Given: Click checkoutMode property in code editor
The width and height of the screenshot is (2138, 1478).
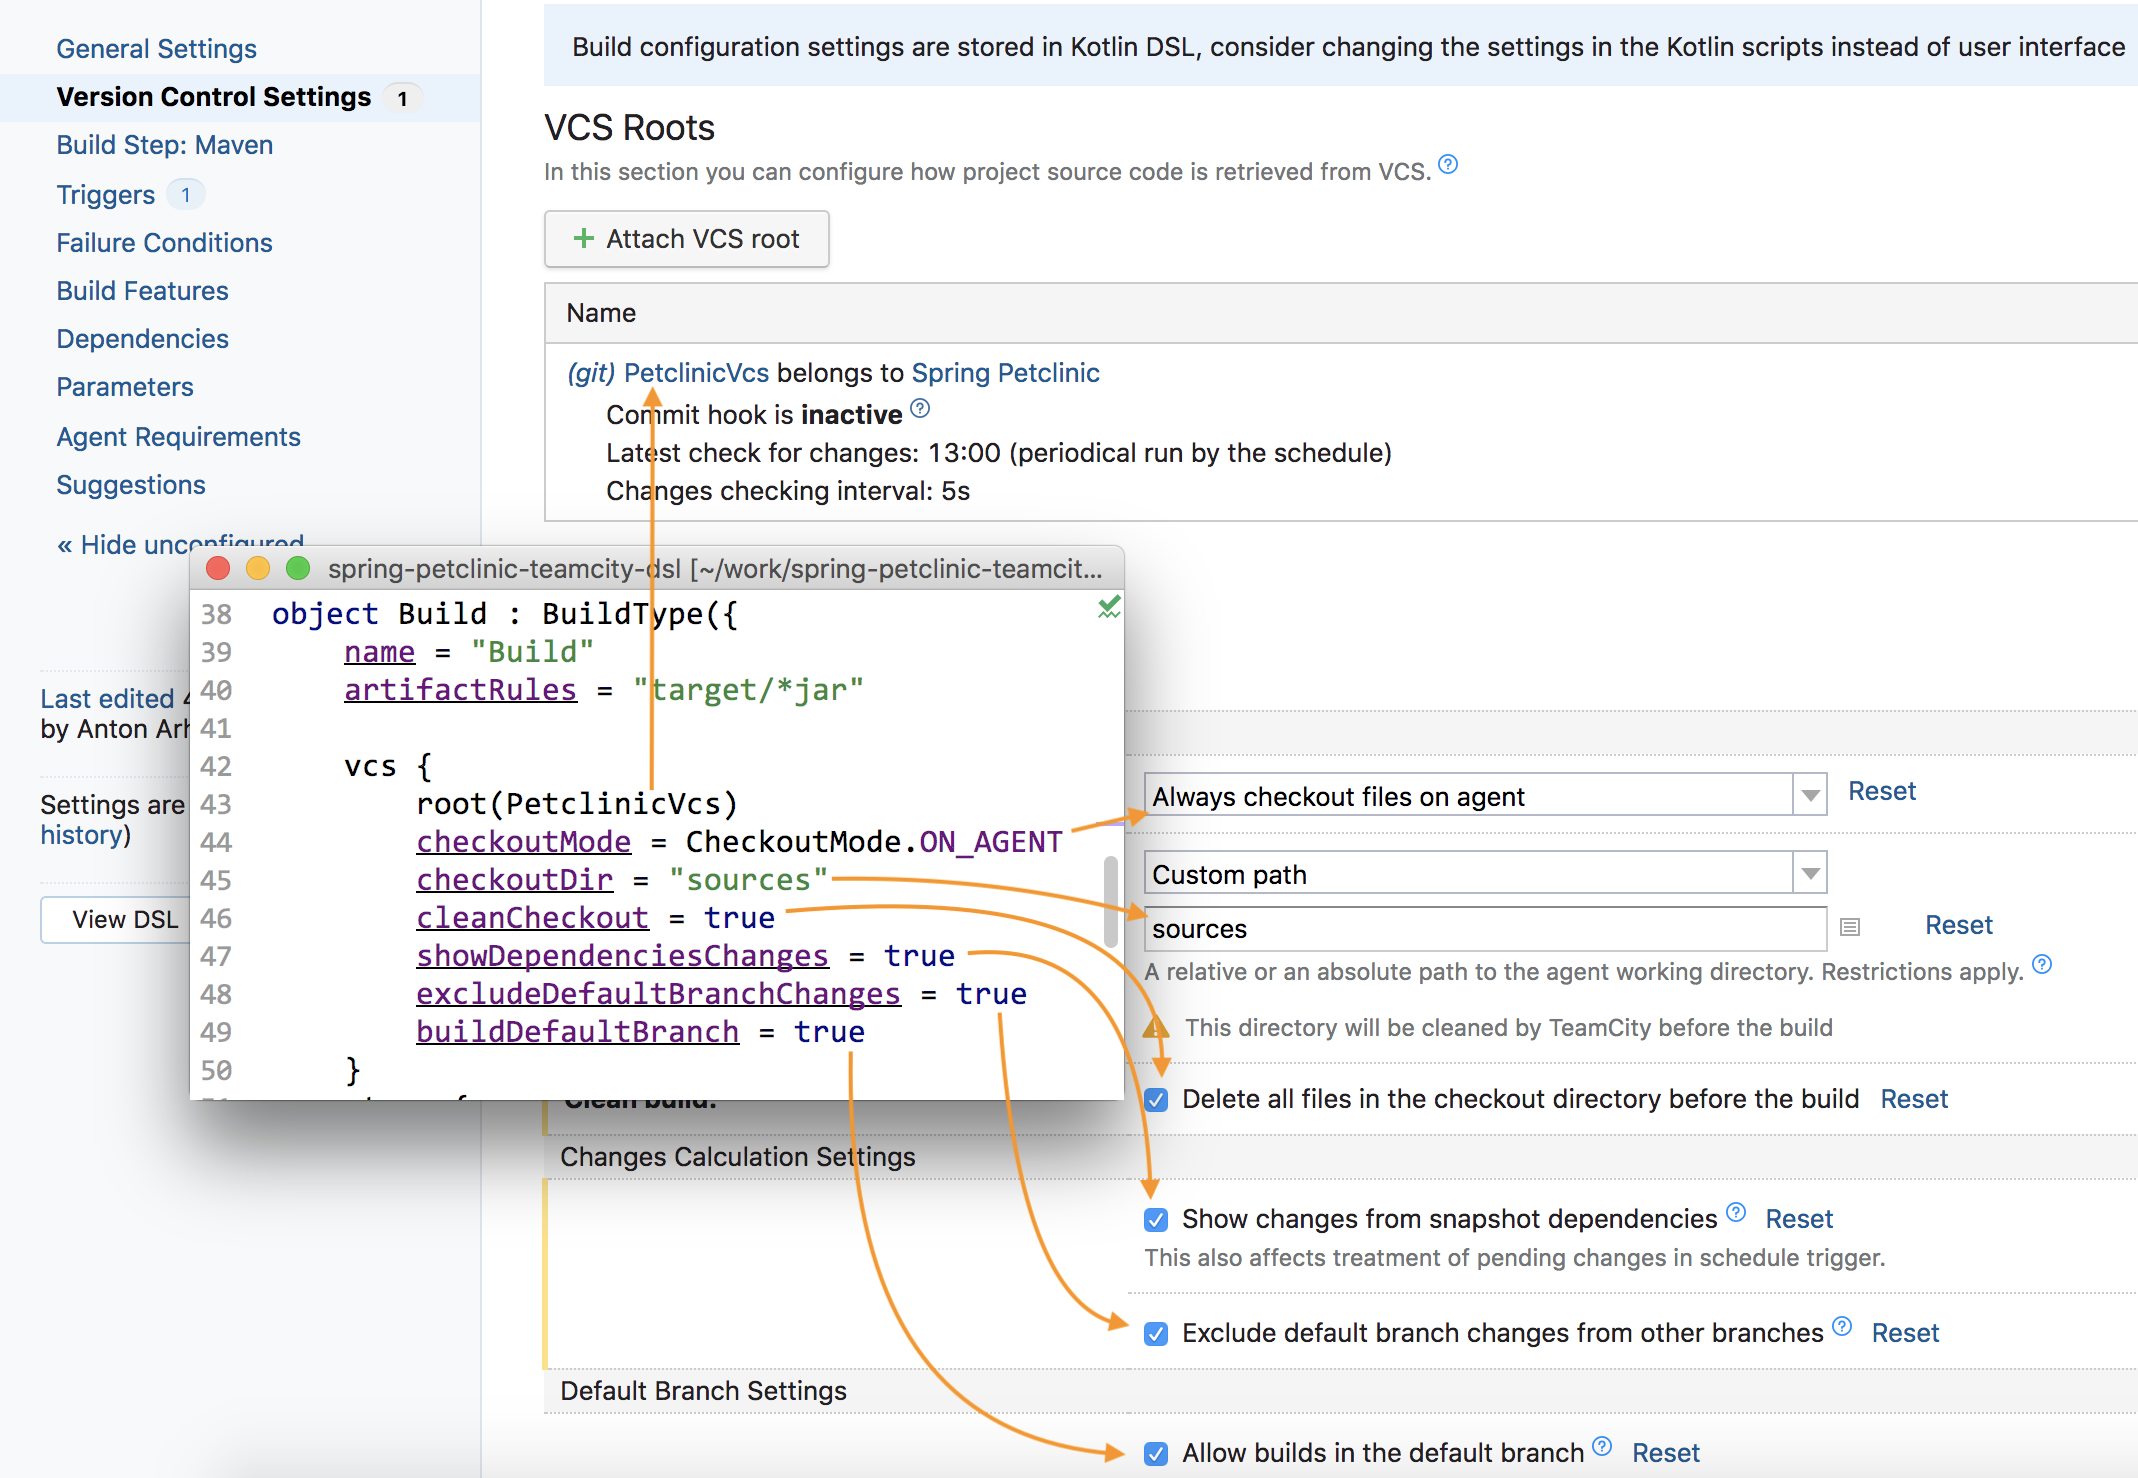Looking at the screenshot, I should click(x=524, y=842).
